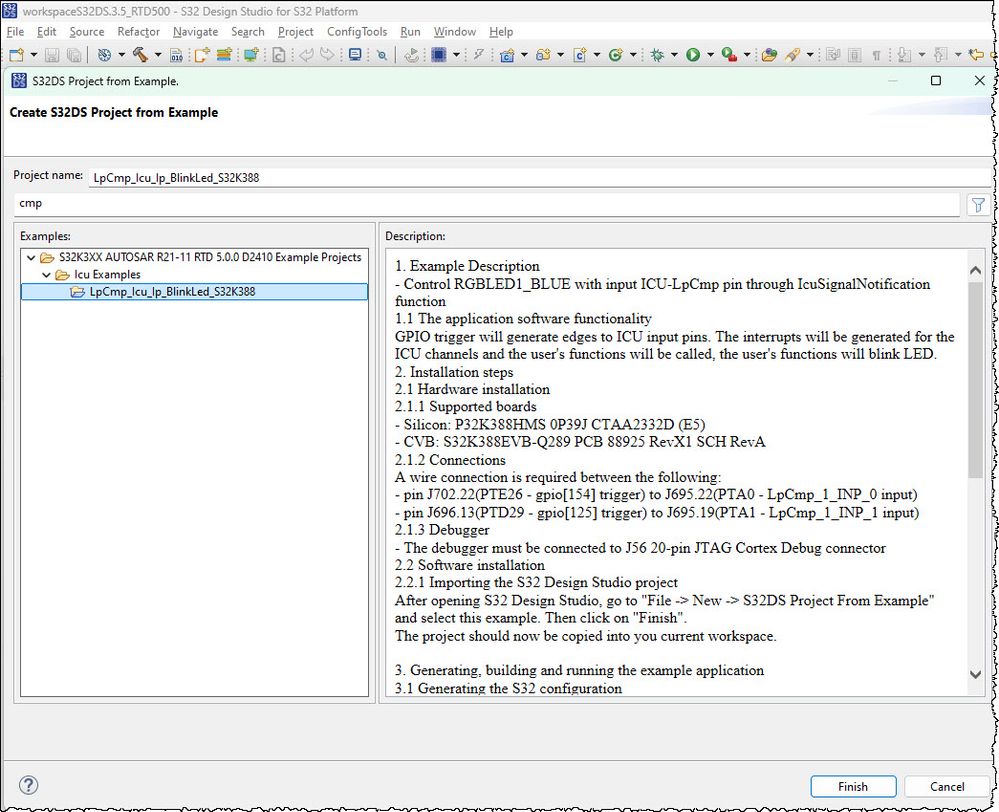Open the ConfigTools menu
The width and height of the screenshot is (999, 812).
[357, 31]
